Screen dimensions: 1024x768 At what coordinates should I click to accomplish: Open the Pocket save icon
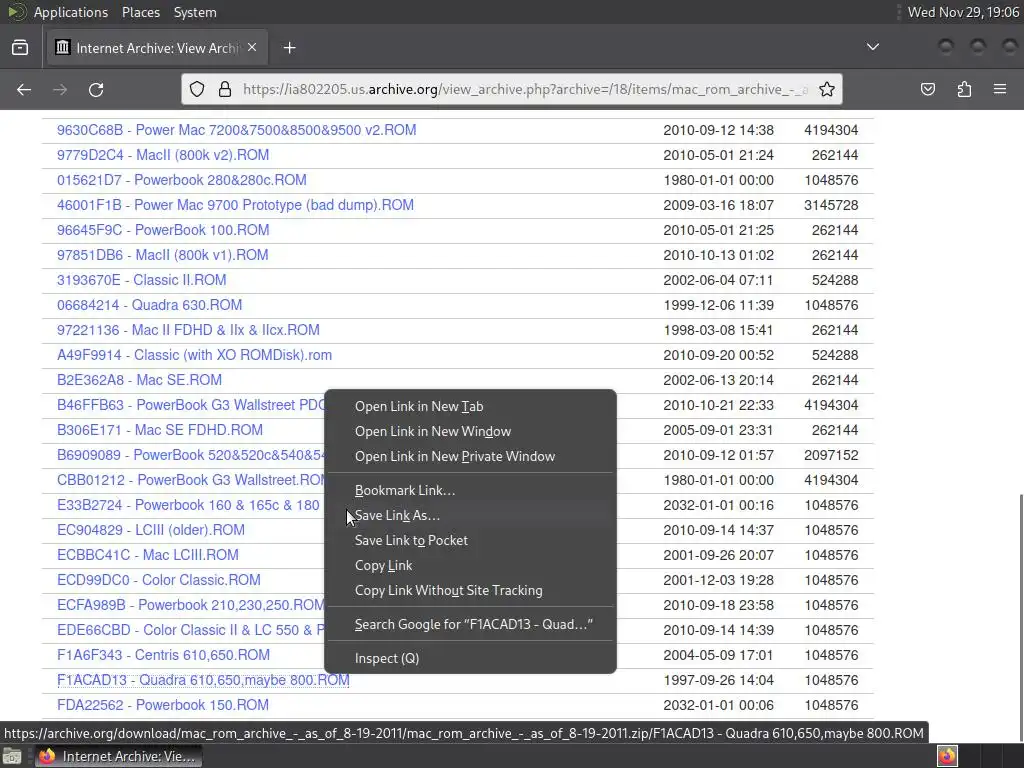pyautogui.click(x=928, y=89)
